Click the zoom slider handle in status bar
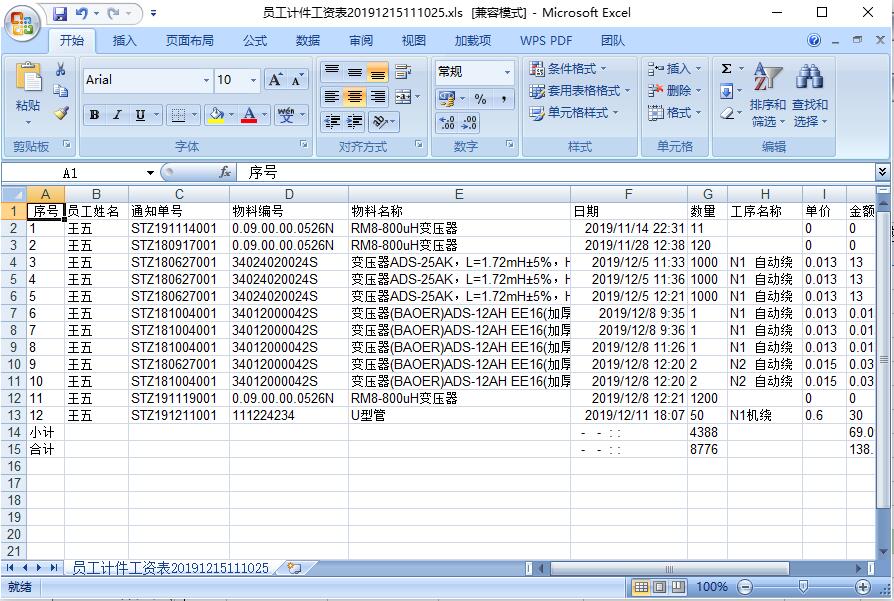The width and height of the screenshot is (894, 601). click(802, 587)
